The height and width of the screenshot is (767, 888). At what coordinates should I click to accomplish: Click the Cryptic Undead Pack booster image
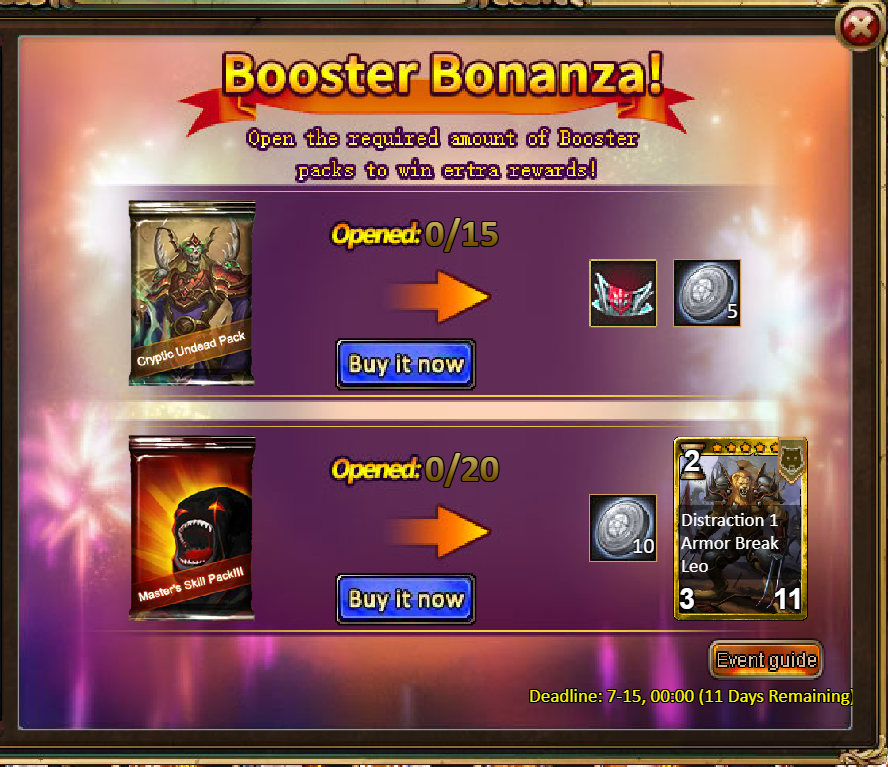point(192,293)
